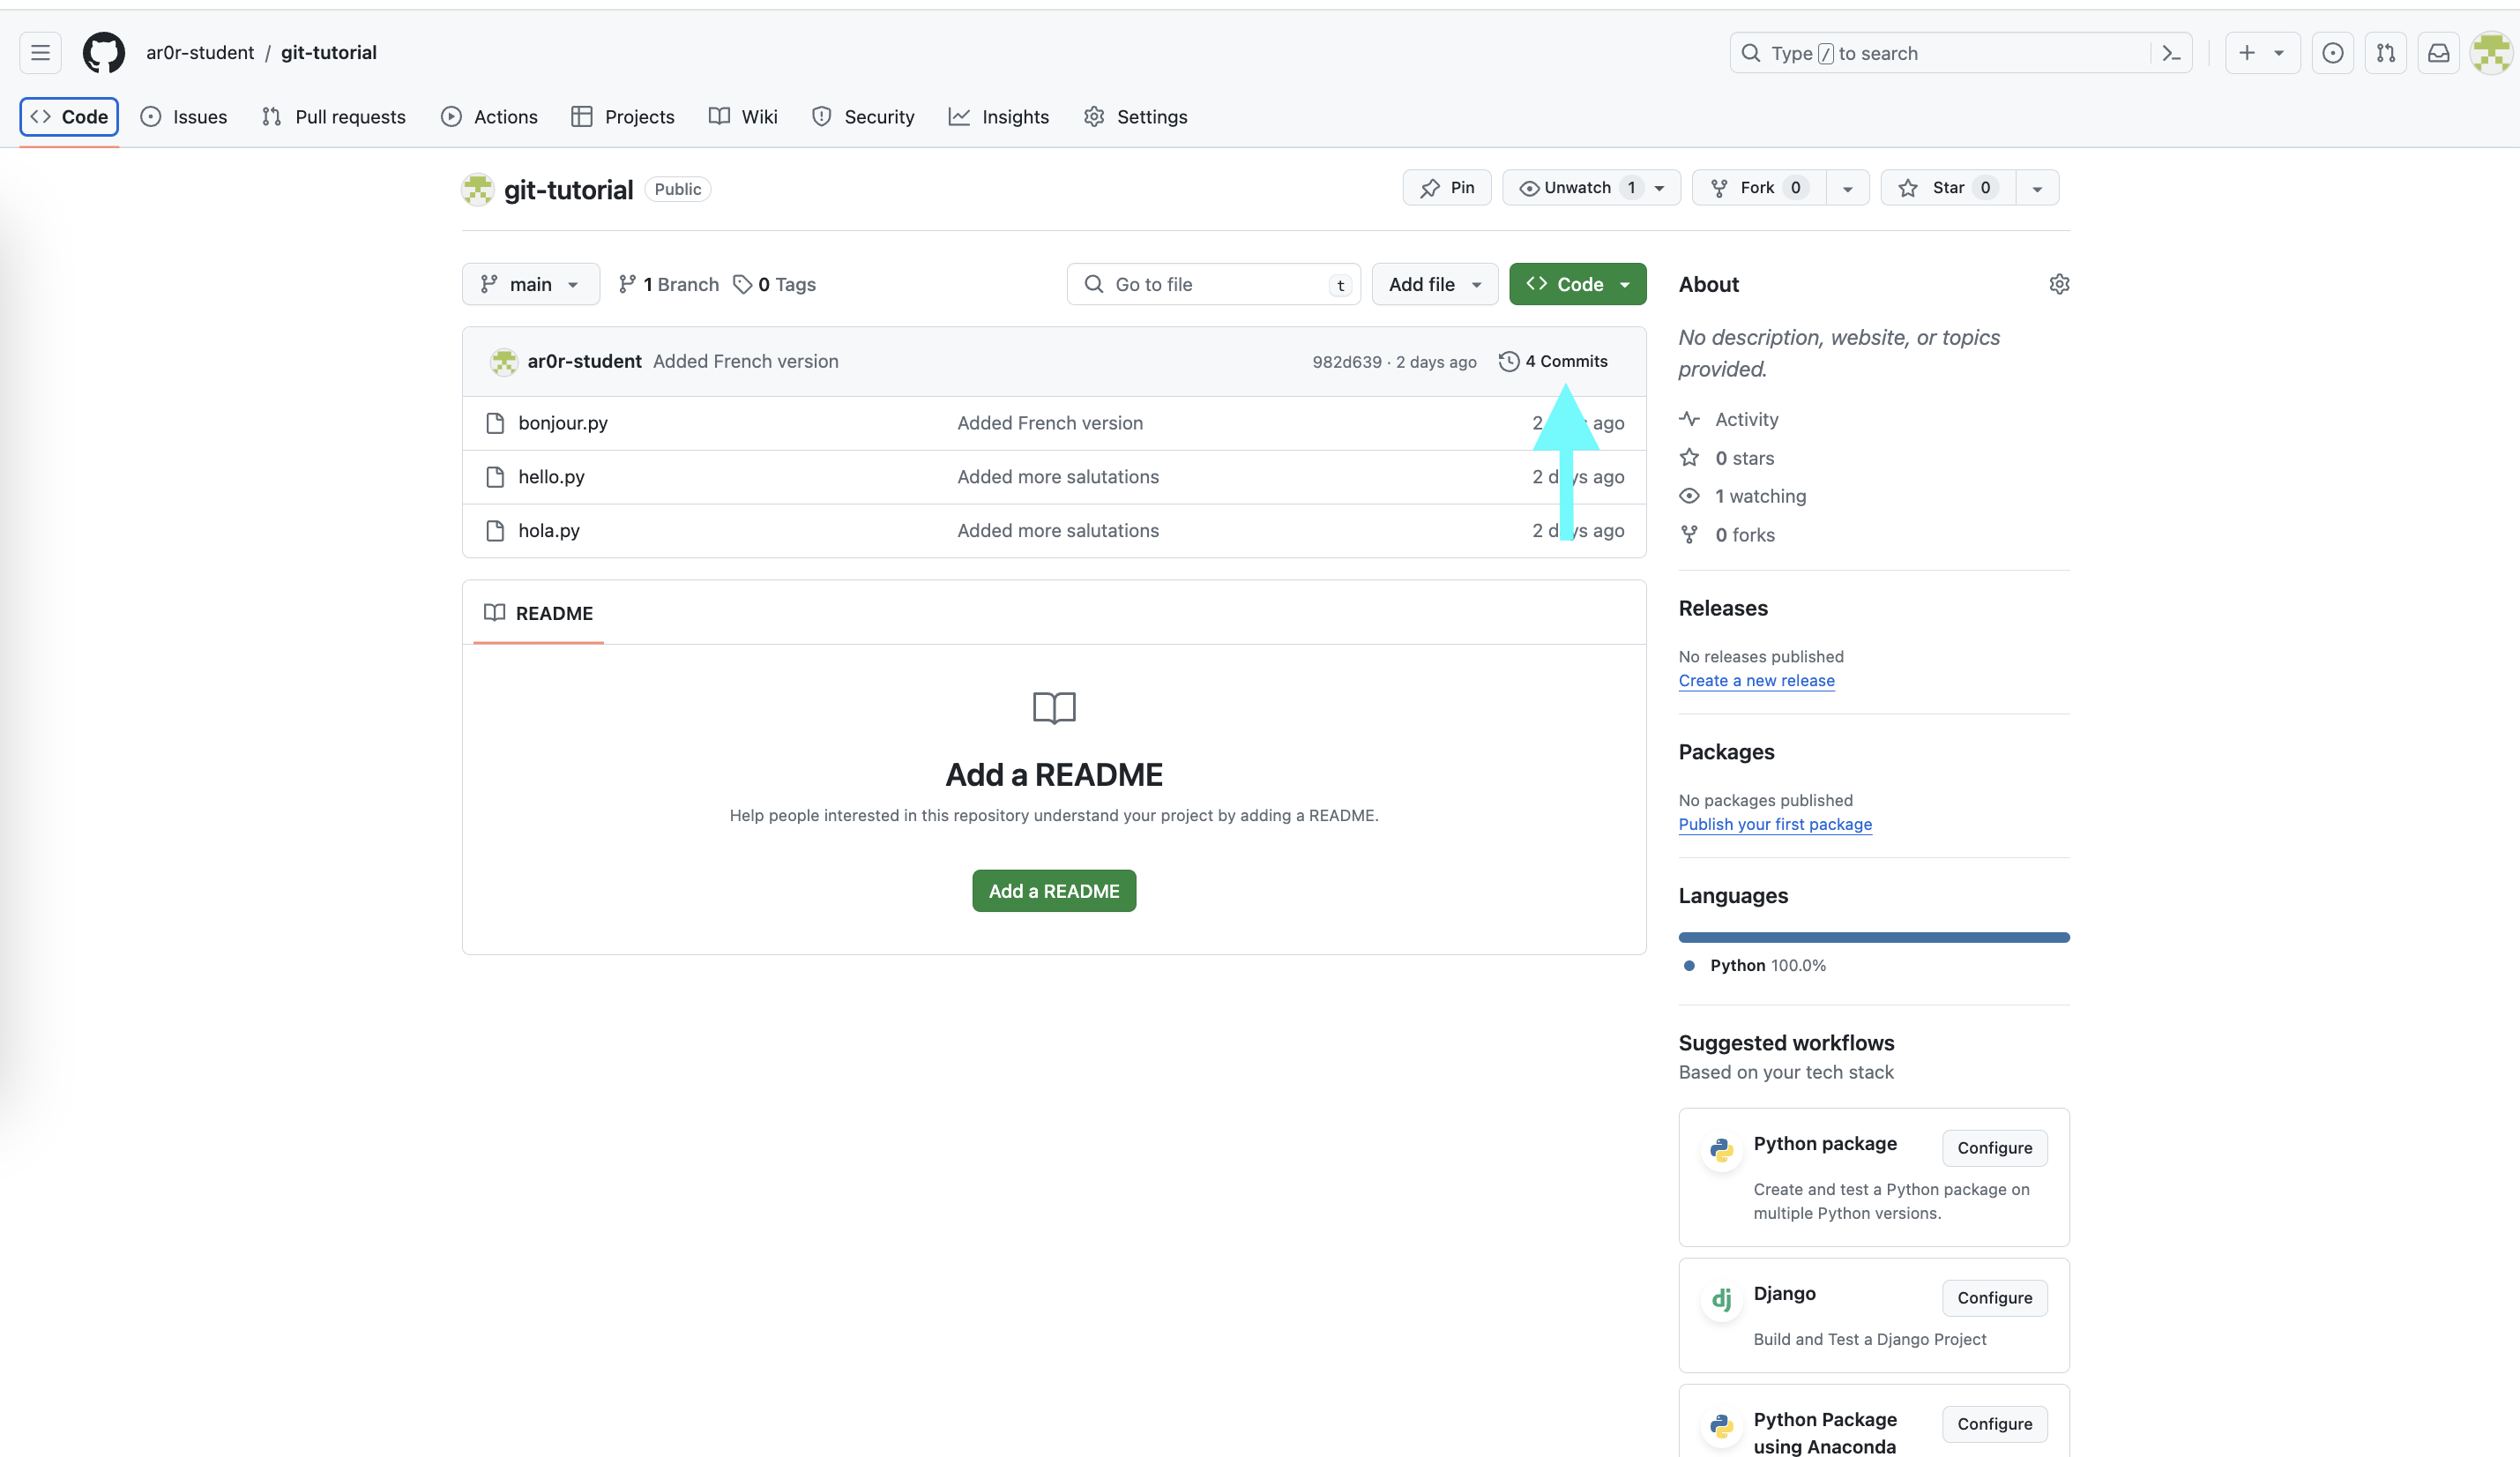Screen dimensions: 2520x1457
Task: Open the hamburger navigation menu
Action: [x=40, y=53]
